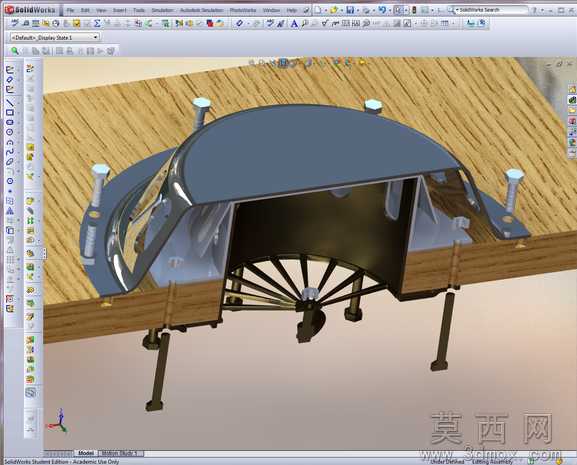Click the yellow checklist icon in top toolbar
This screenshot has width=577, height=465.
point(77,24)
